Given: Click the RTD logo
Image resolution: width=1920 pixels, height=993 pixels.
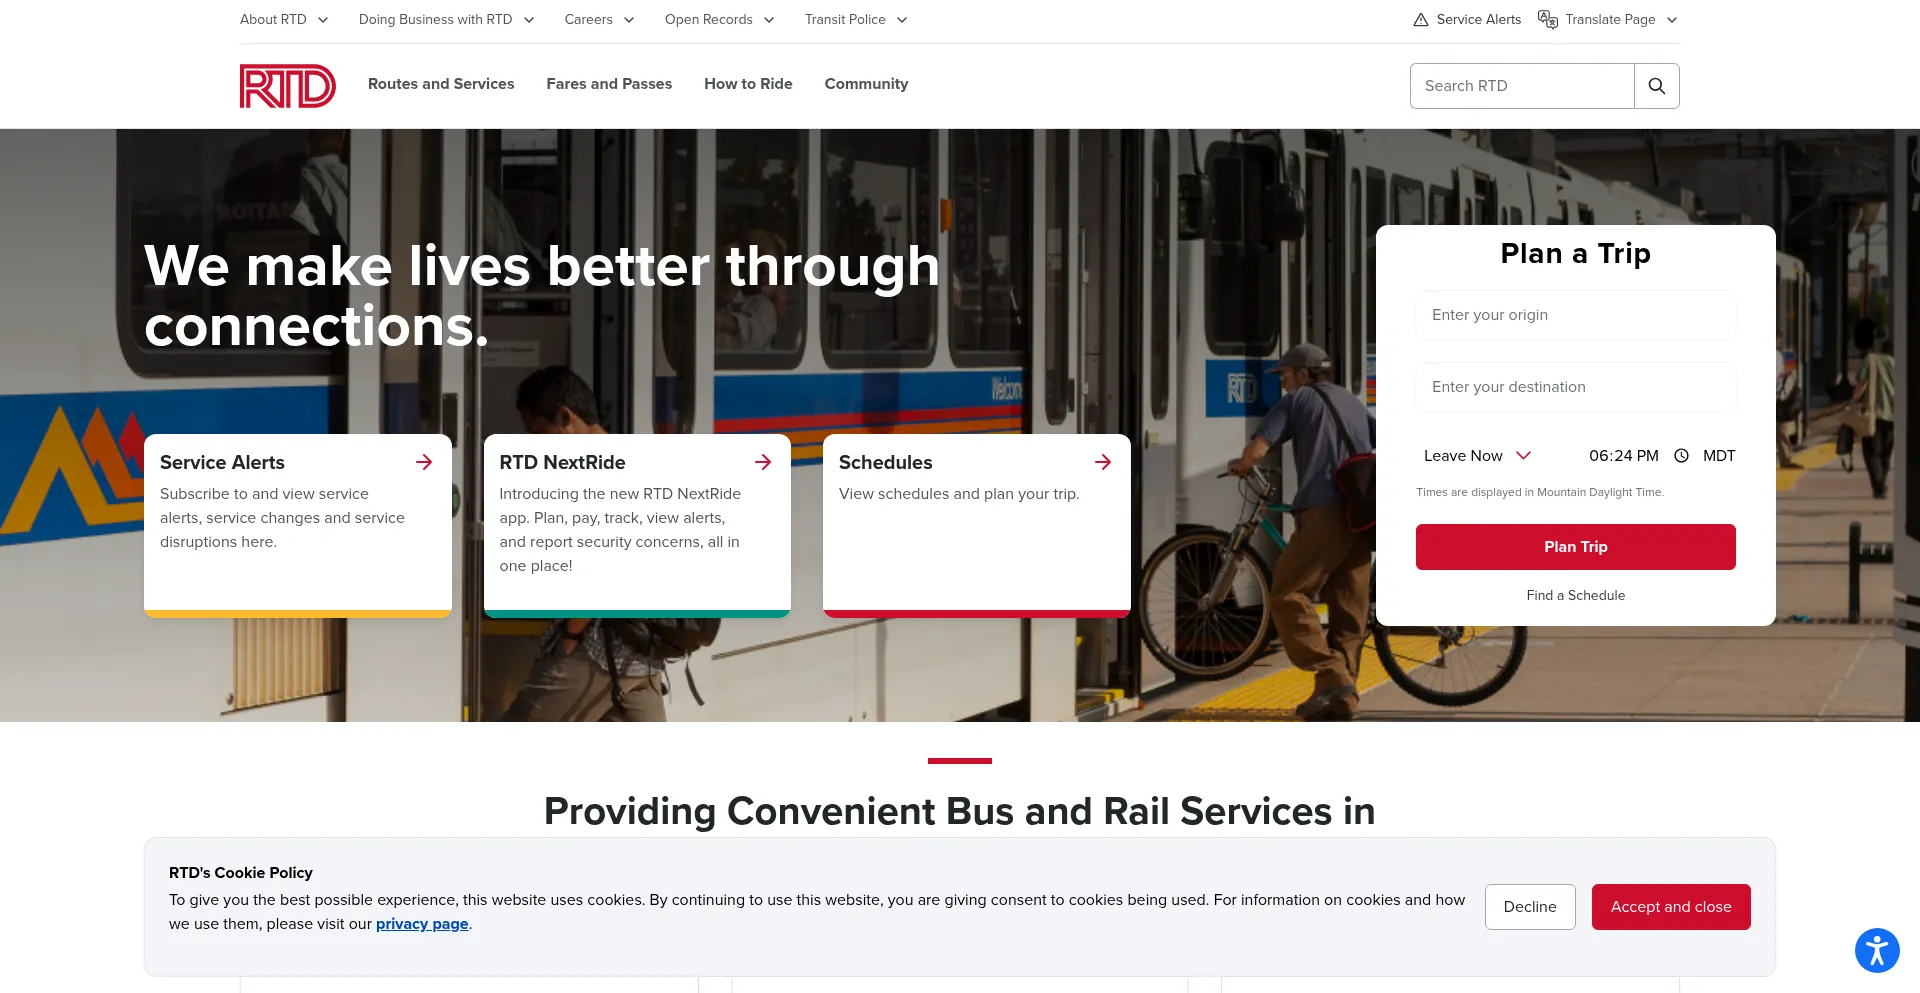Looking at the screenshot, I should [287, 86].
